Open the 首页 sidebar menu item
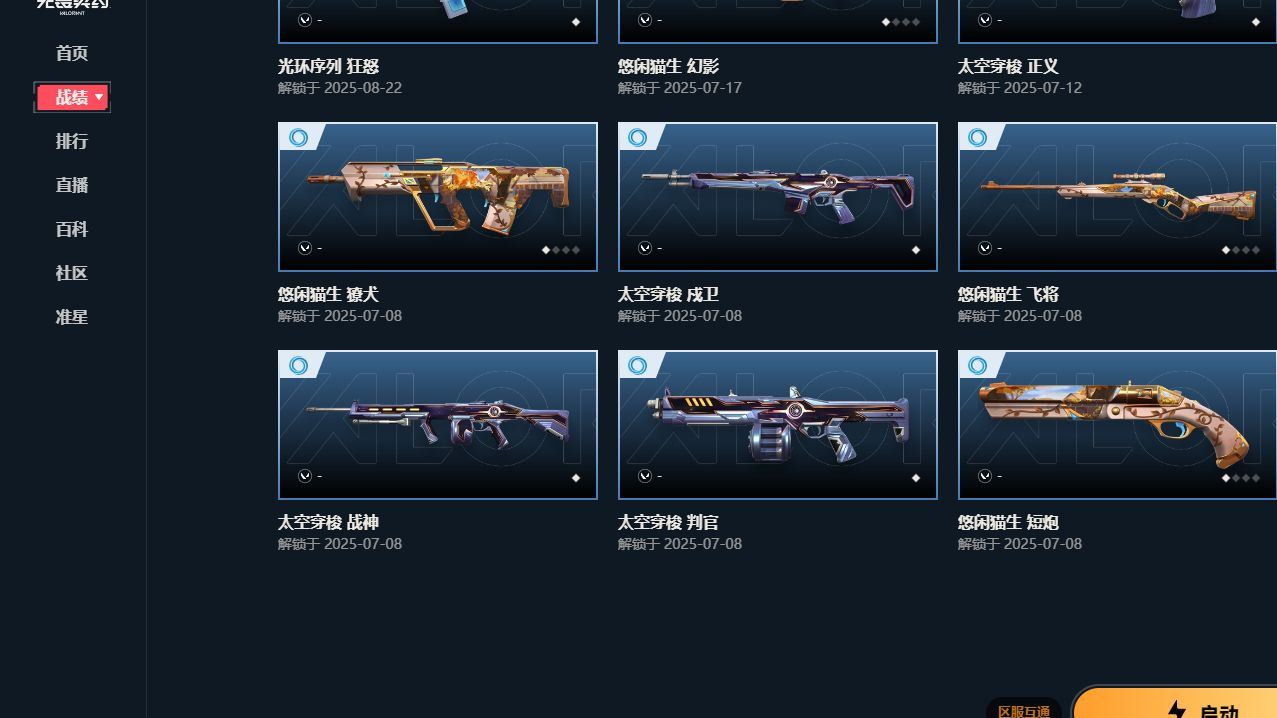This screenshot has height=718, width=1277. coord(72,53)
